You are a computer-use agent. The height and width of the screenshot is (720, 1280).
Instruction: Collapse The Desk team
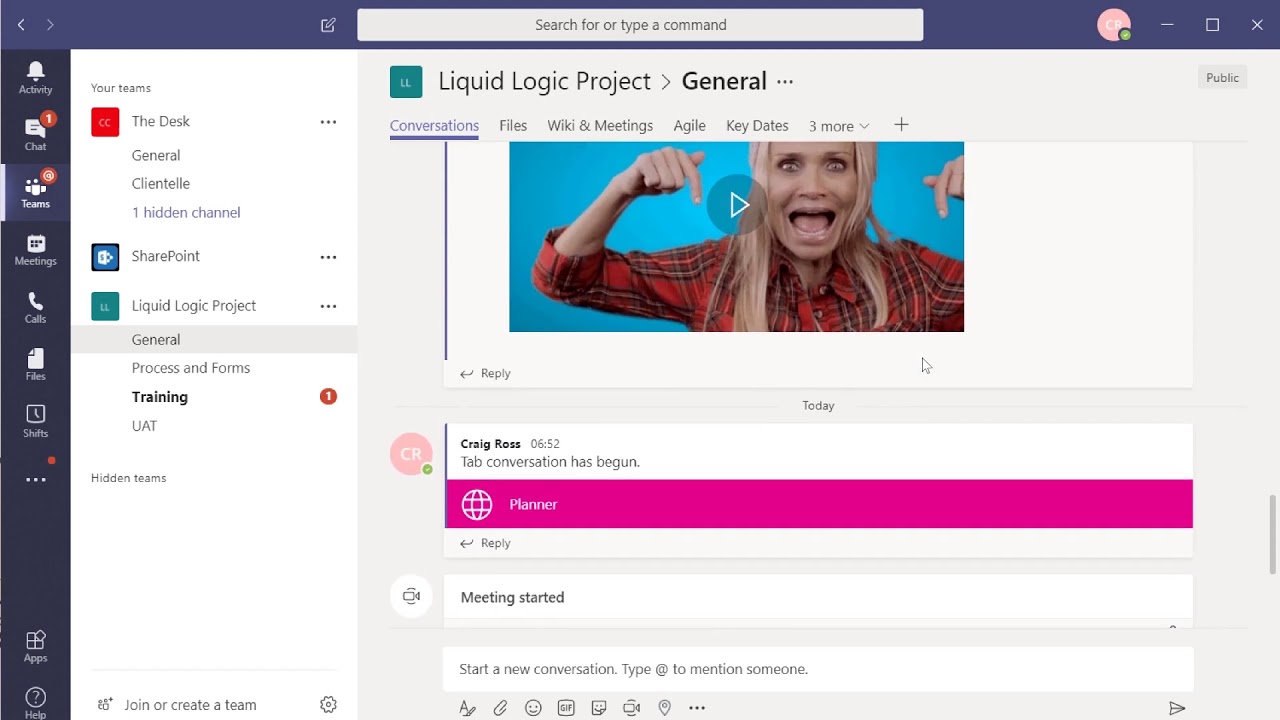coord(160,121)
